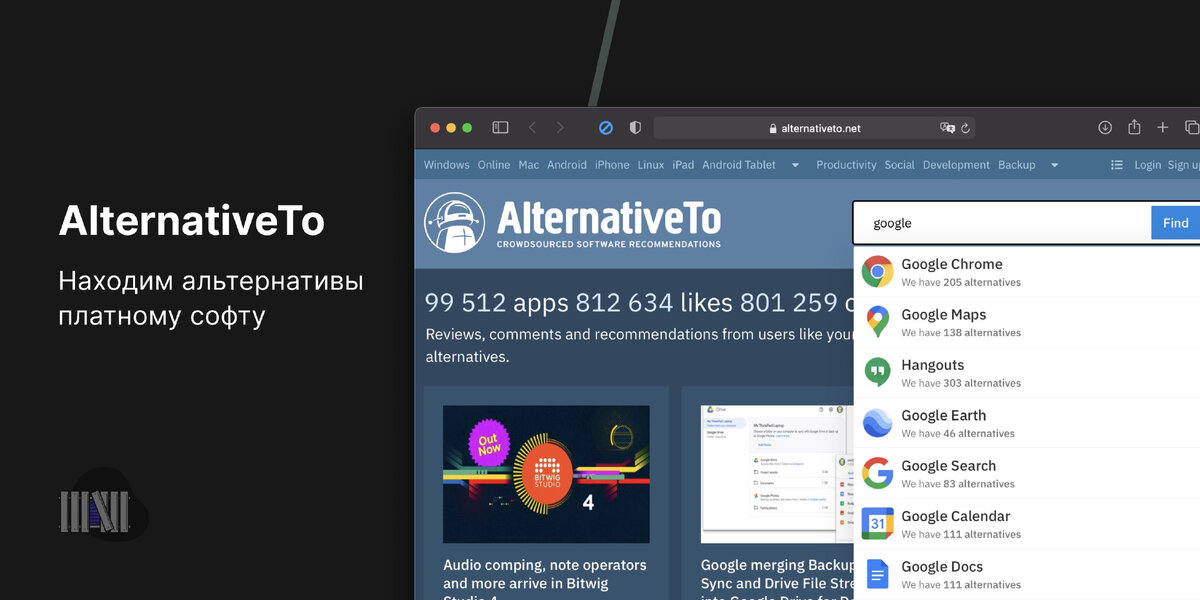
Task: Click the alternativeto.net address bar
Action: tap(814, 128)
